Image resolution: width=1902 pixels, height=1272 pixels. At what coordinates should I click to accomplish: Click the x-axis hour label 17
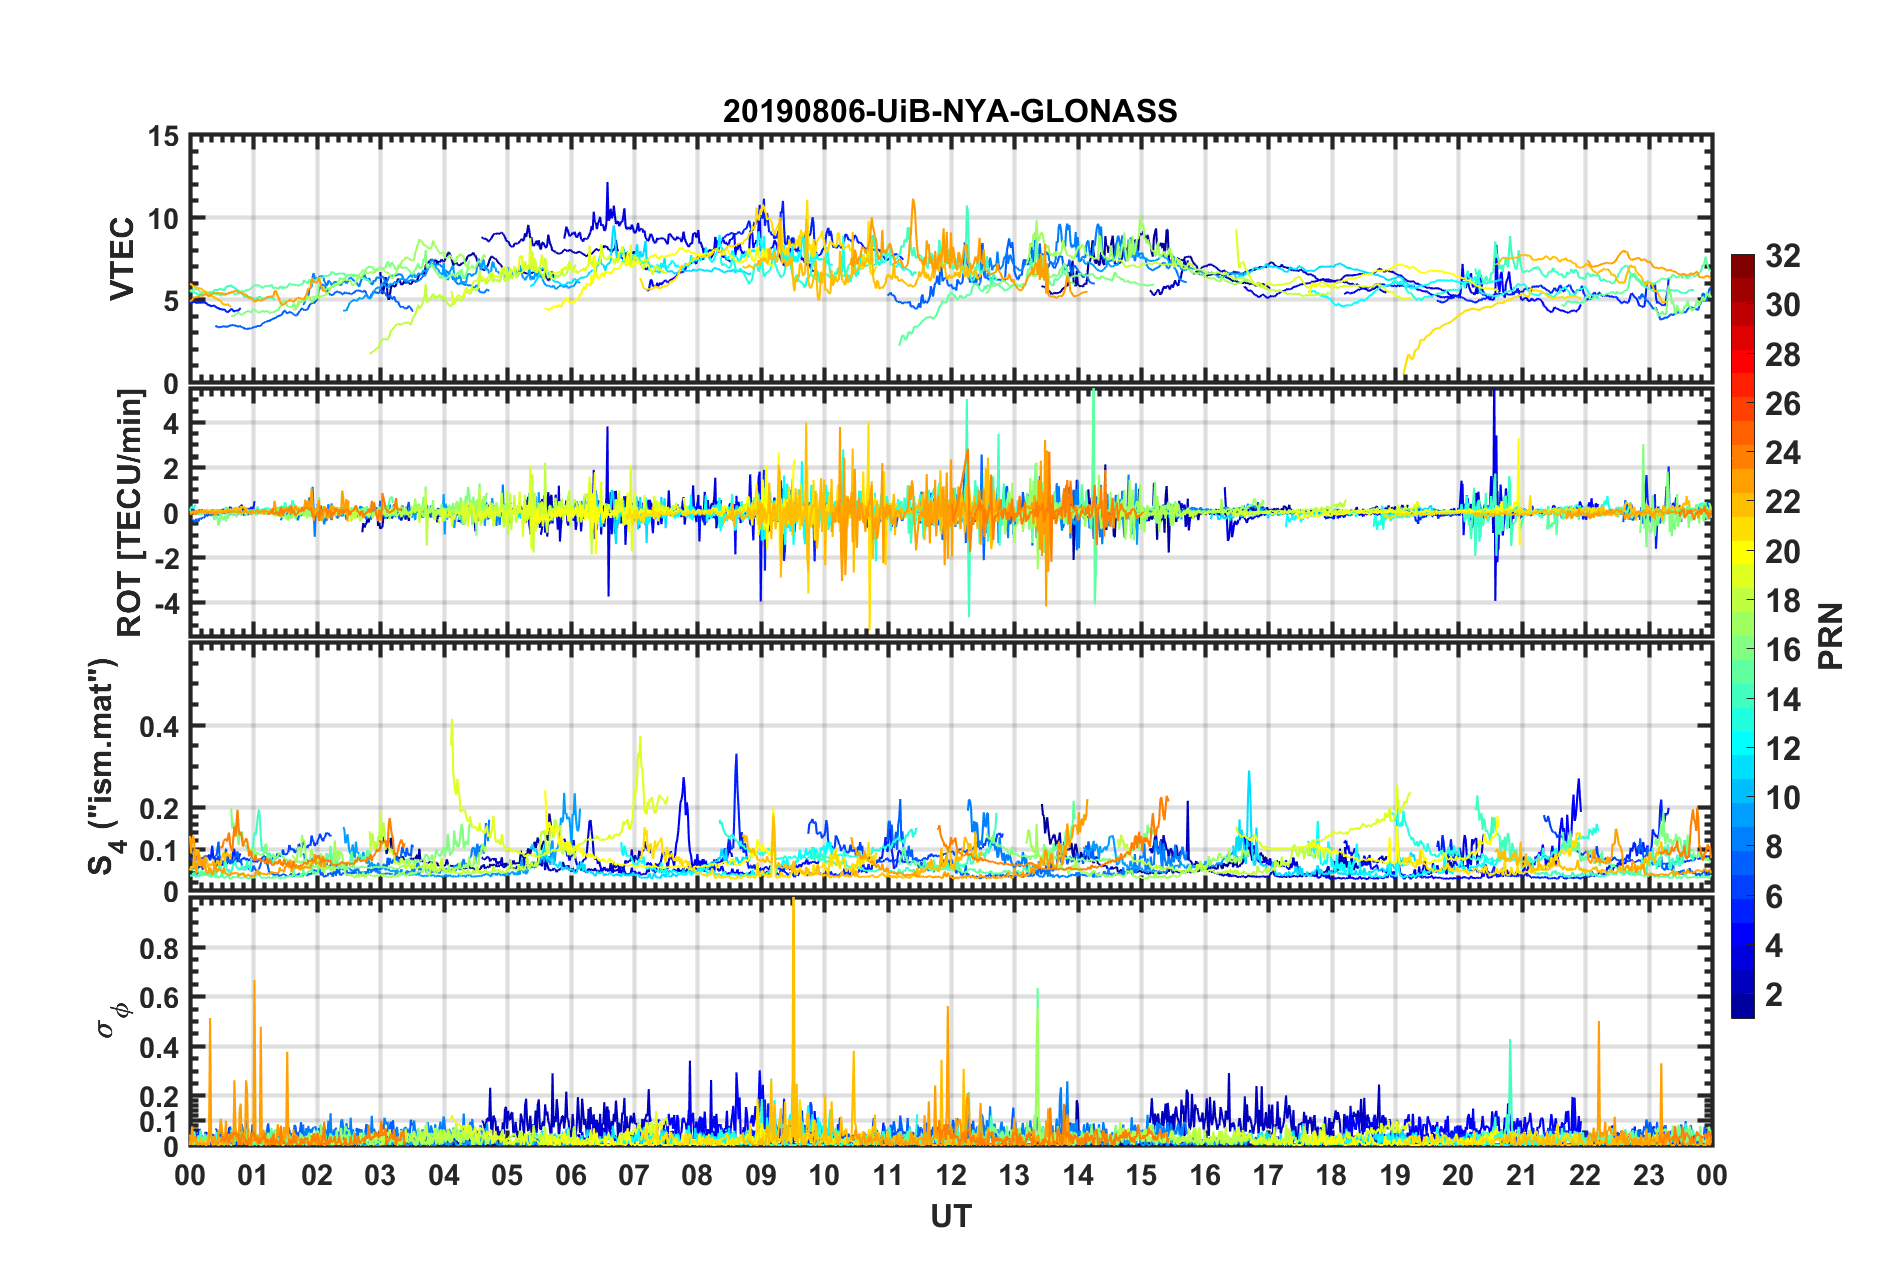point(1268,1175)
